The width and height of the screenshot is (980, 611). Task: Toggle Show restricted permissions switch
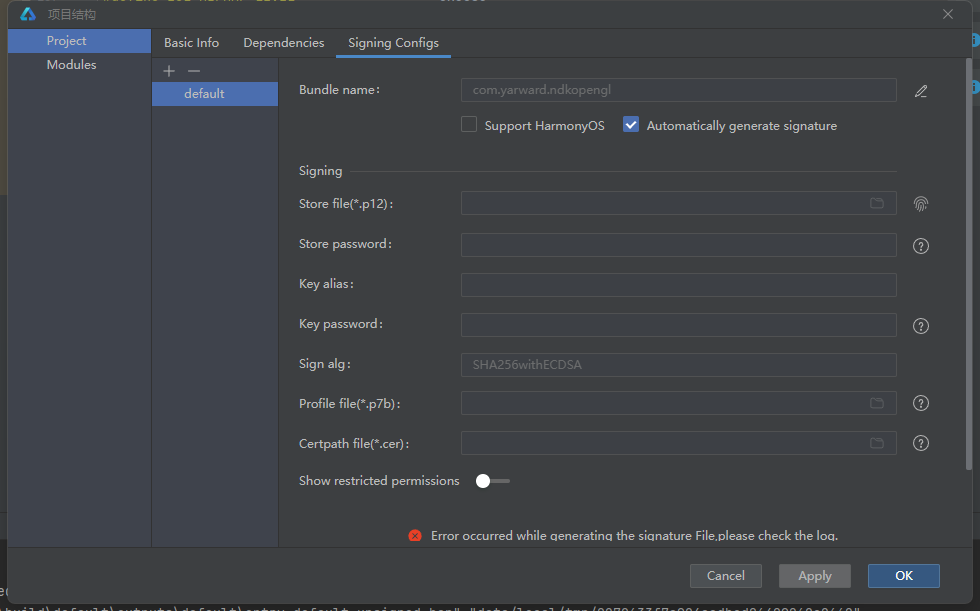(492, 481)
